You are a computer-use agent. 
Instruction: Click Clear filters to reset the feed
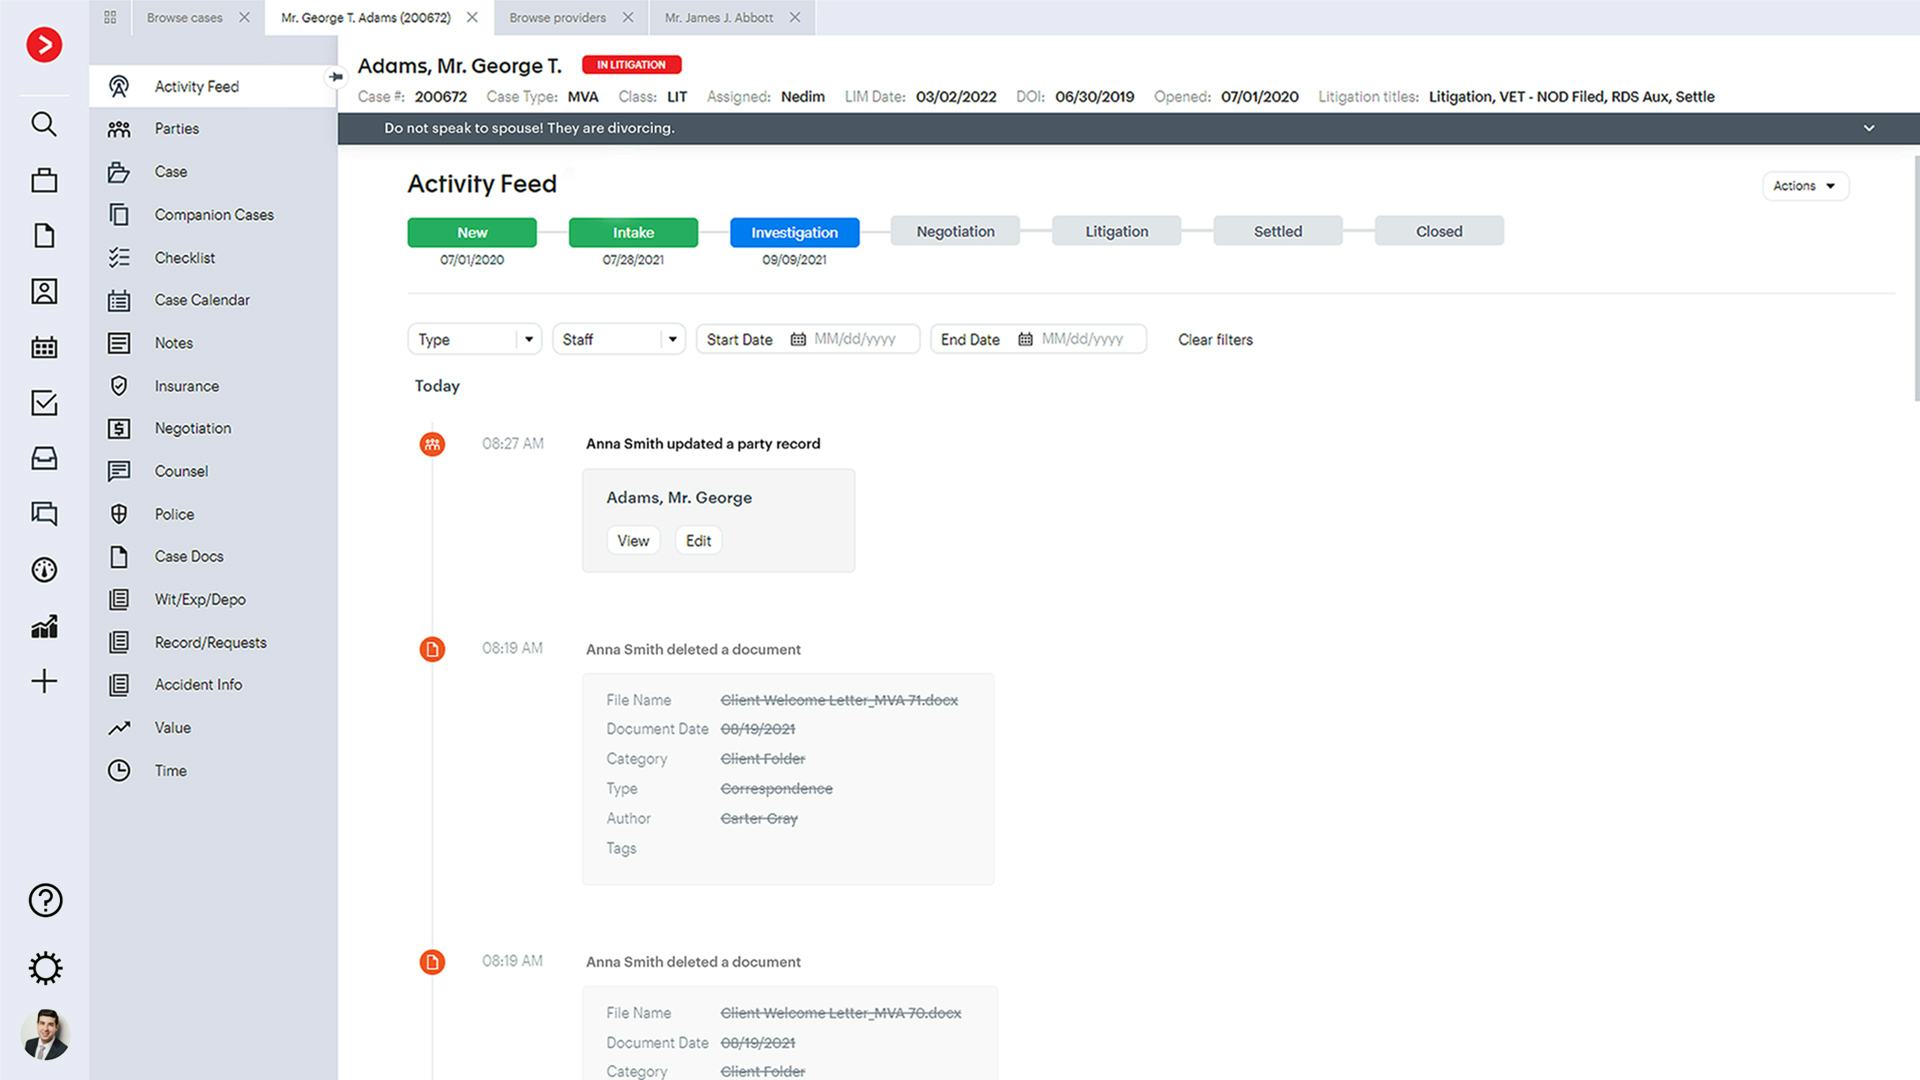point(1215,340)
